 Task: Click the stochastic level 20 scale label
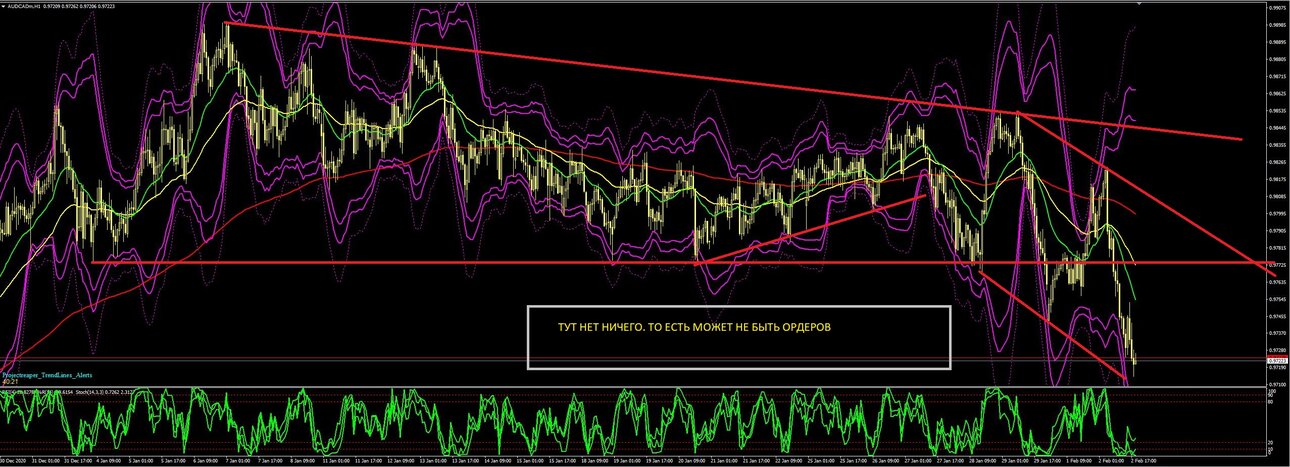[1270, 442]
